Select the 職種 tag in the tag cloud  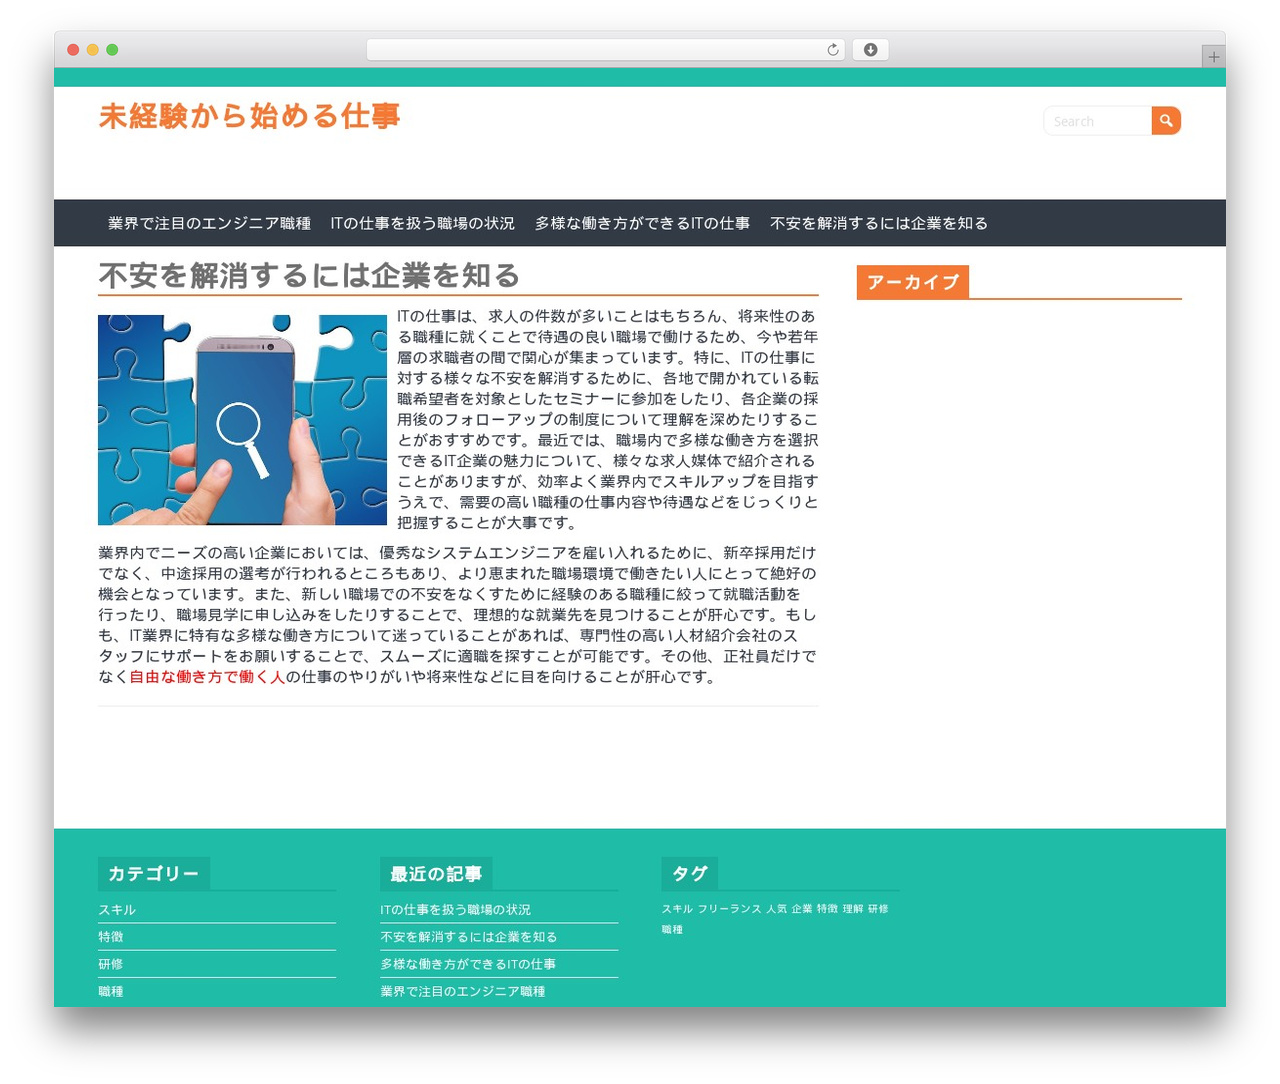point(672,930)
